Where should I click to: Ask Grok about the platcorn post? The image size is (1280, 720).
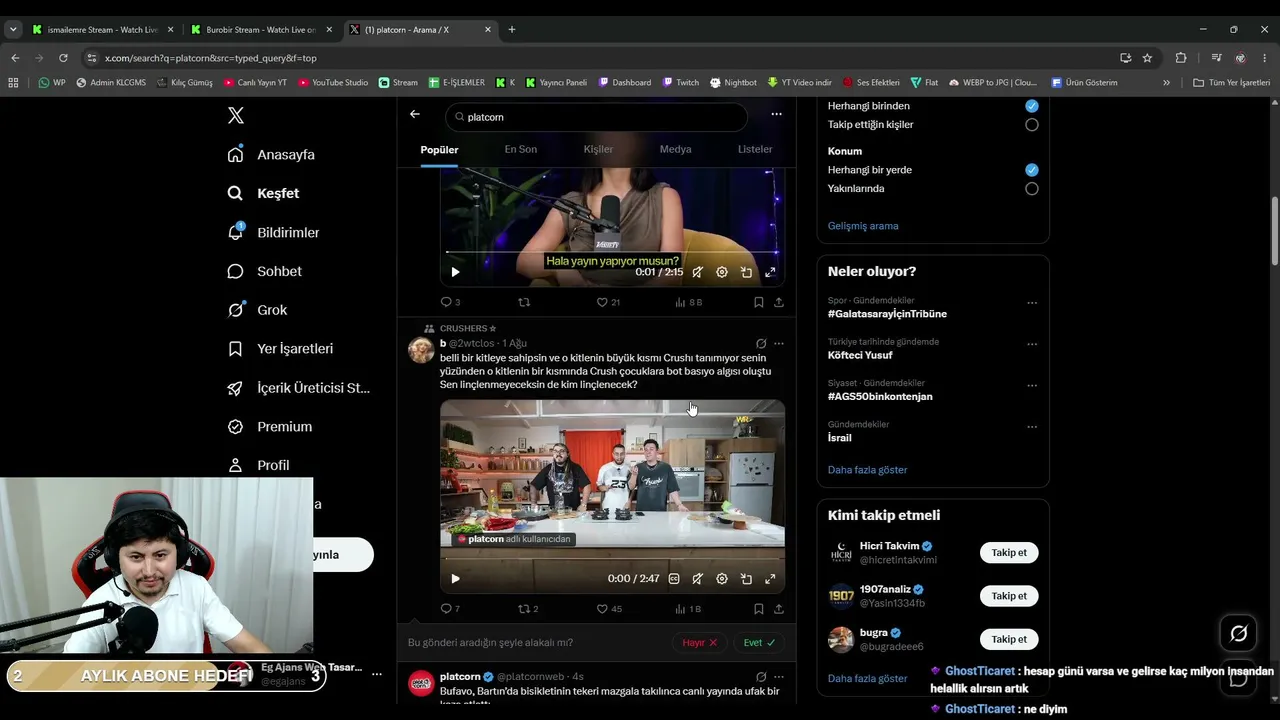tap(761, 677)
